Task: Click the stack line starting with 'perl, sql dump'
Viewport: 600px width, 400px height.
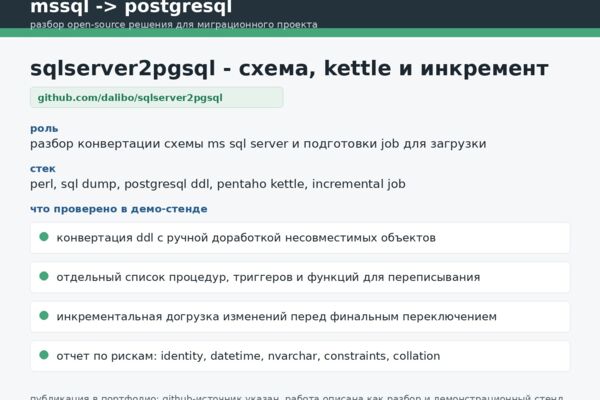Action: pos(218,184)
